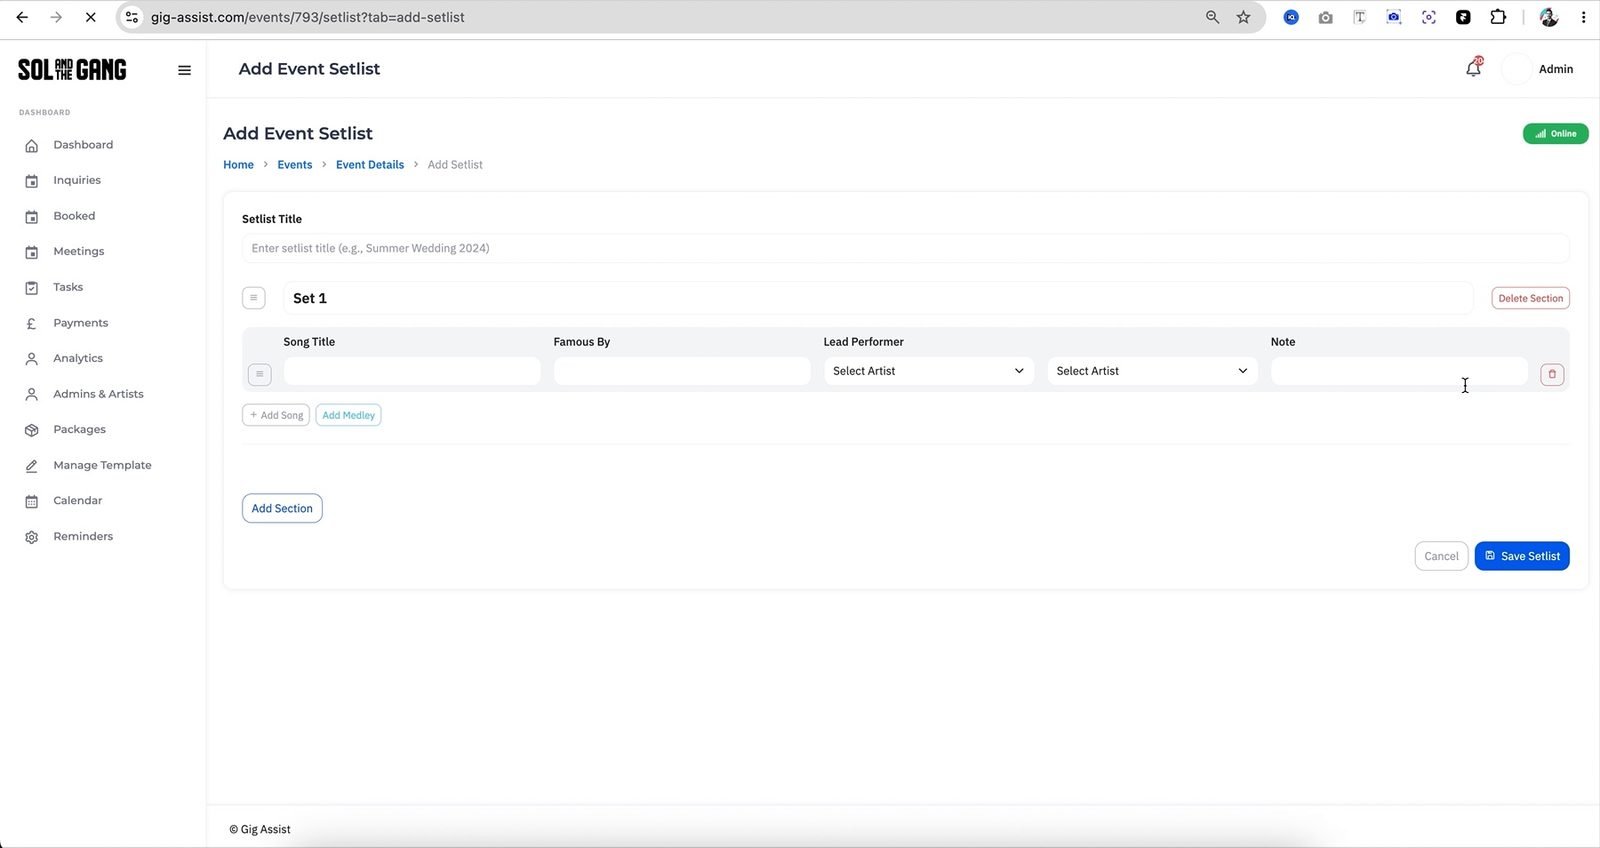Follow the Events breadcrumb link
1600x848 pixels.
(295, 165)
